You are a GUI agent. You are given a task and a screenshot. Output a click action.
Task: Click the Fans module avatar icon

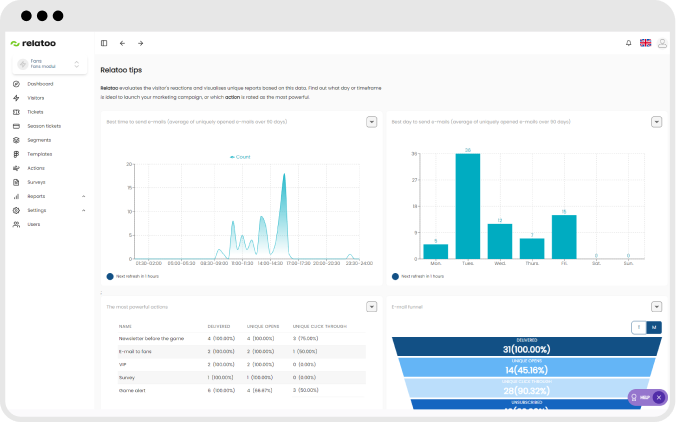(22, 64)
